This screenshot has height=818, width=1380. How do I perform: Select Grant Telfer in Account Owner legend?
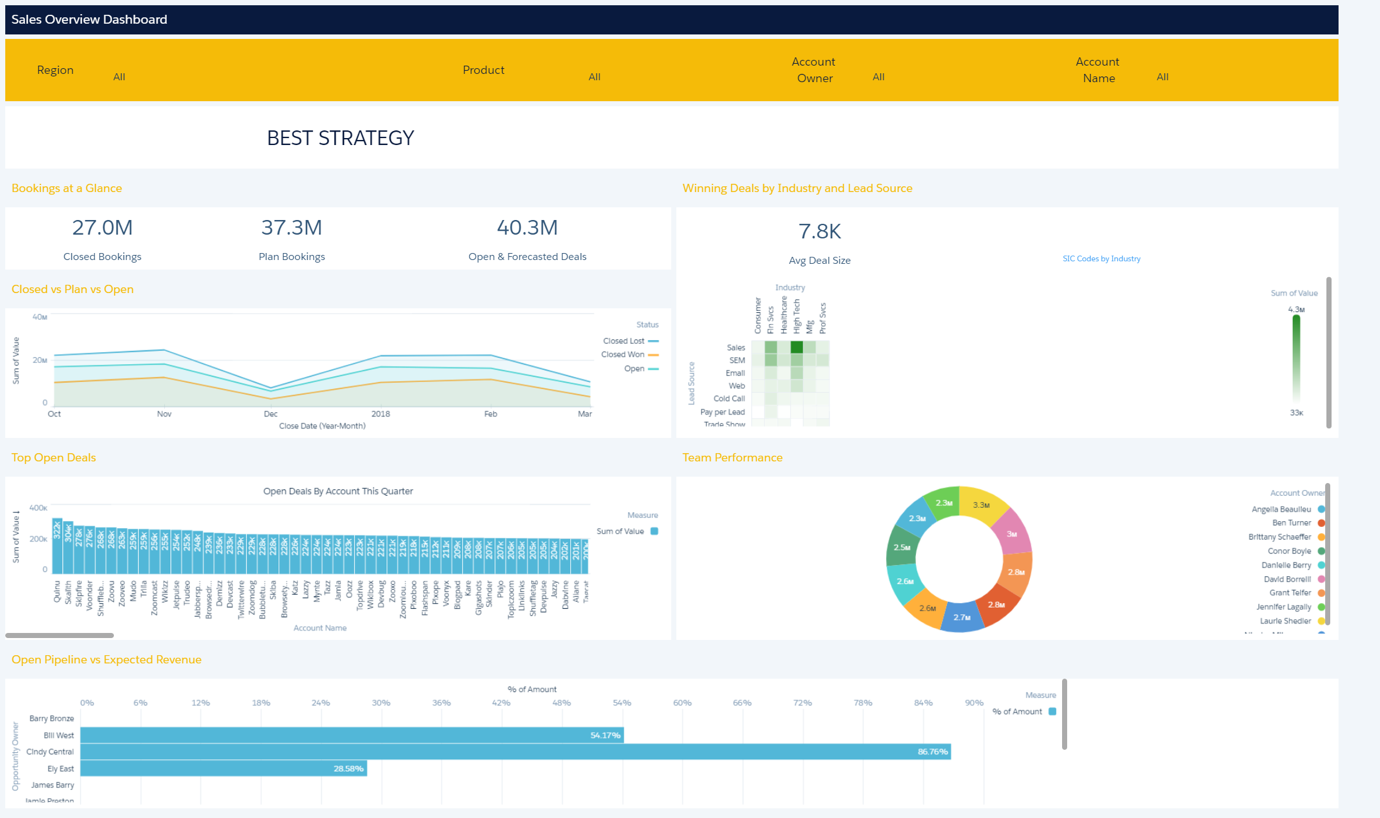coord(1297,593)
